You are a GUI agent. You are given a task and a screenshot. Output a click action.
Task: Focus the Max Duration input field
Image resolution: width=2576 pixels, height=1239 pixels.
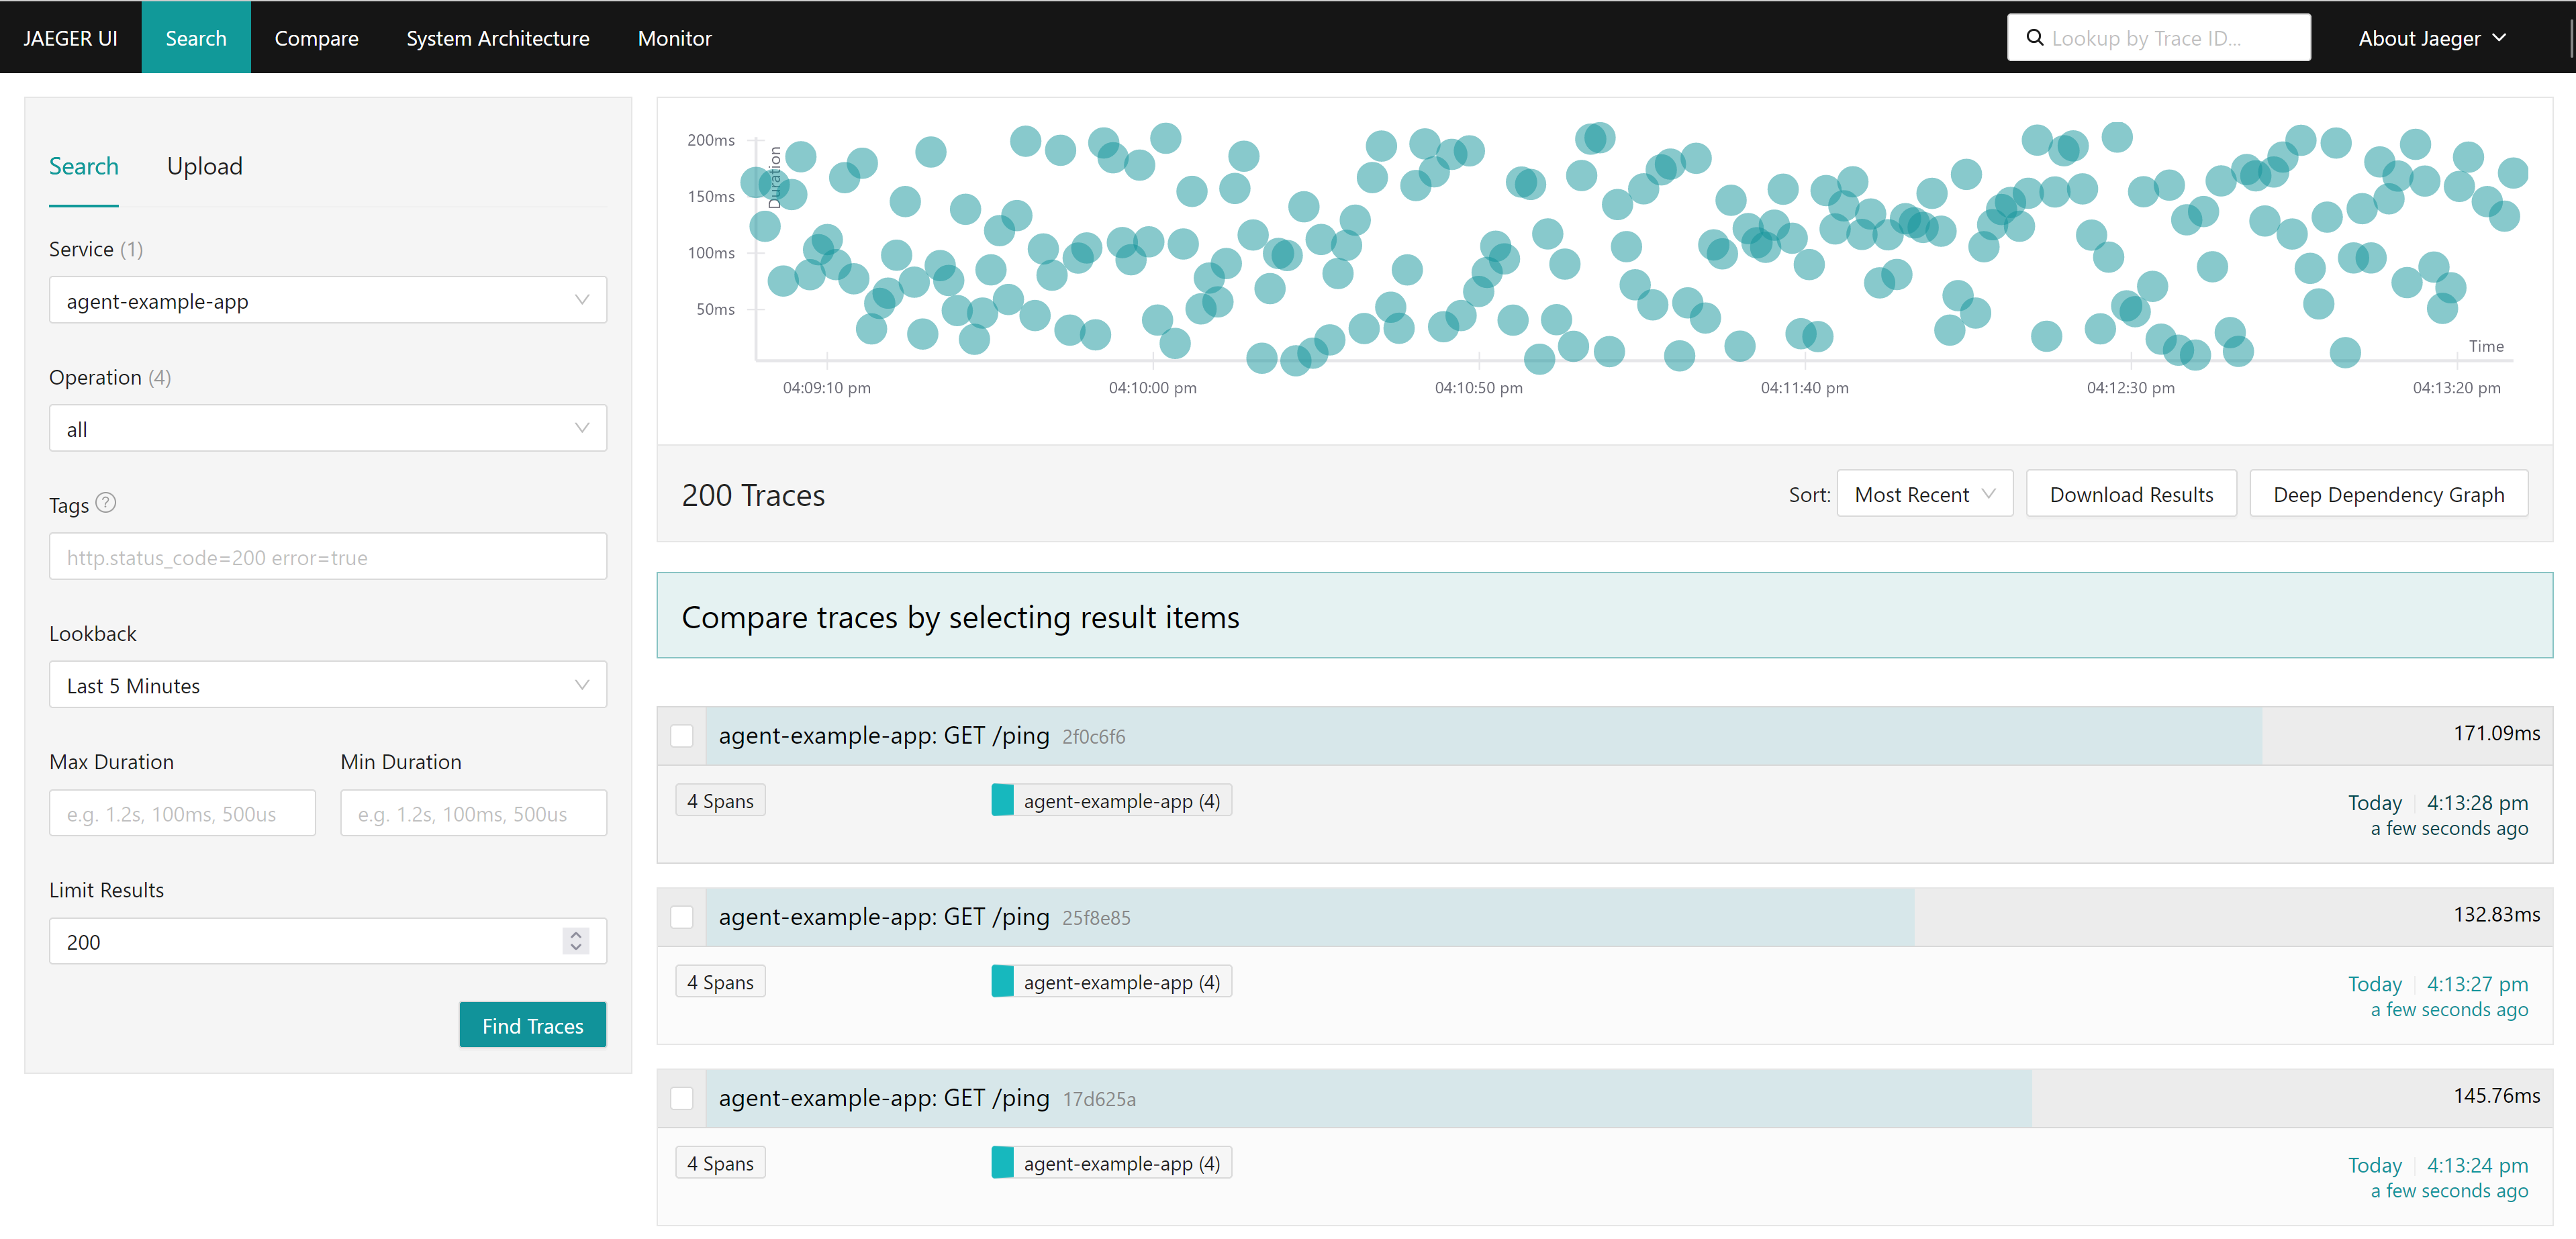[x=182, y=813]
